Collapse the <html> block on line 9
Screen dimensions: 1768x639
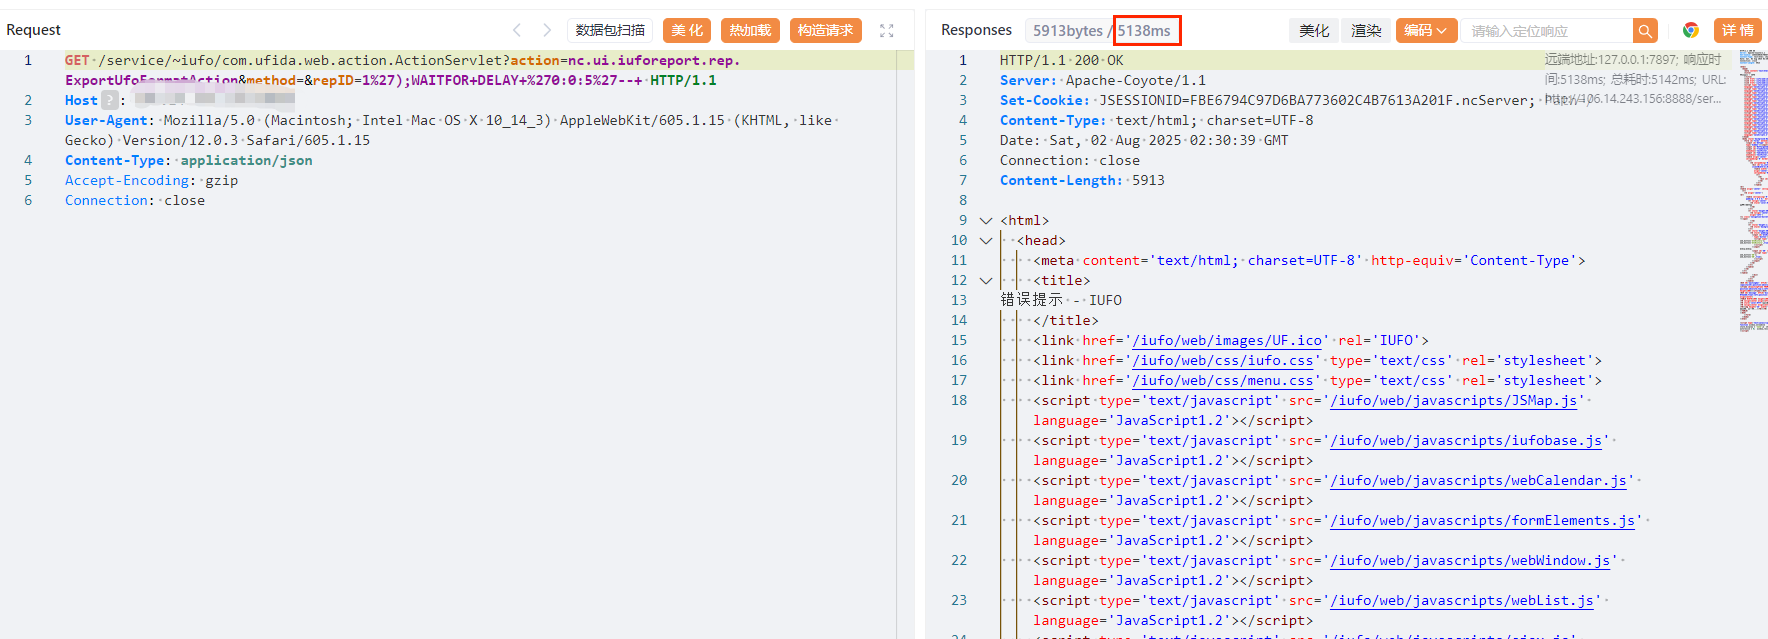click(x=985, y=220)
